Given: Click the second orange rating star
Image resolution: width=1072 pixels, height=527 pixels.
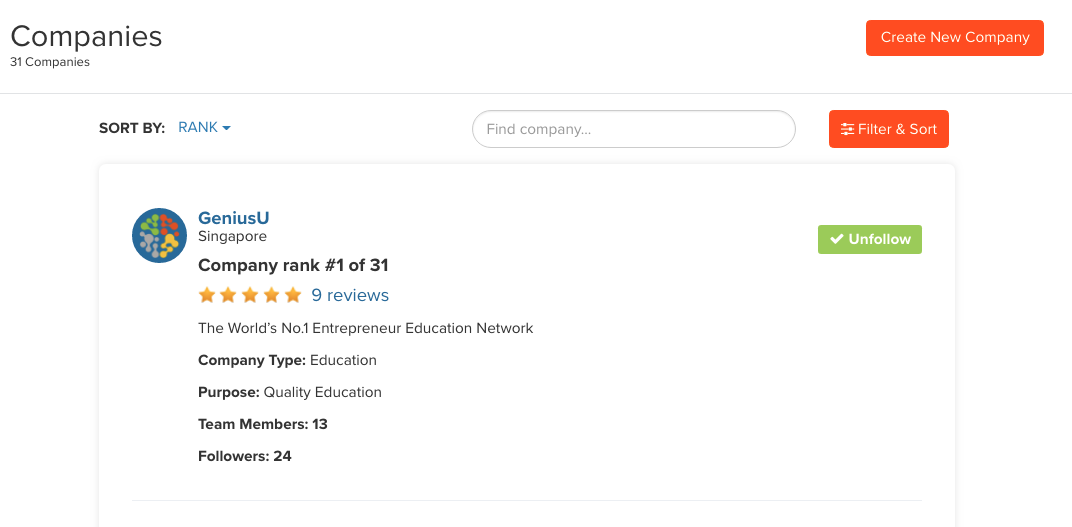Looking at the screenshot, I should click(228, 295).
